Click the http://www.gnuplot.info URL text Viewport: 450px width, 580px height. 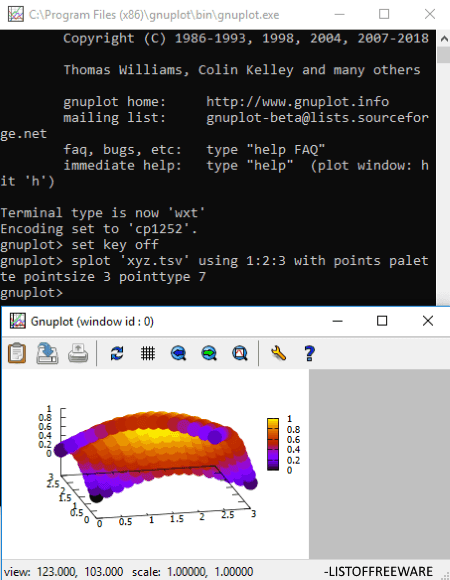pos(298,101)
